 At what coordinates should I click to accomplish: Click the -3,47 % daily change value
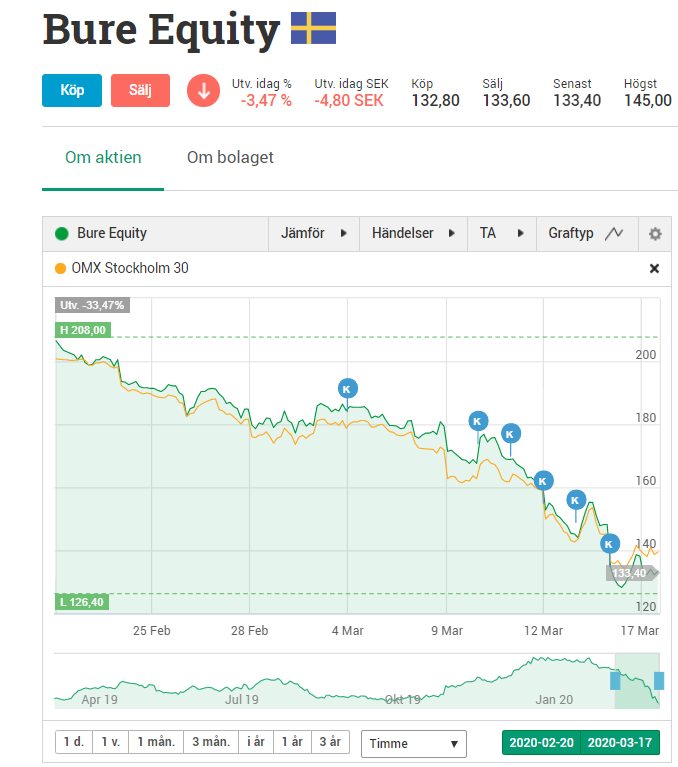pyautogui.click(x=266, y=101)
